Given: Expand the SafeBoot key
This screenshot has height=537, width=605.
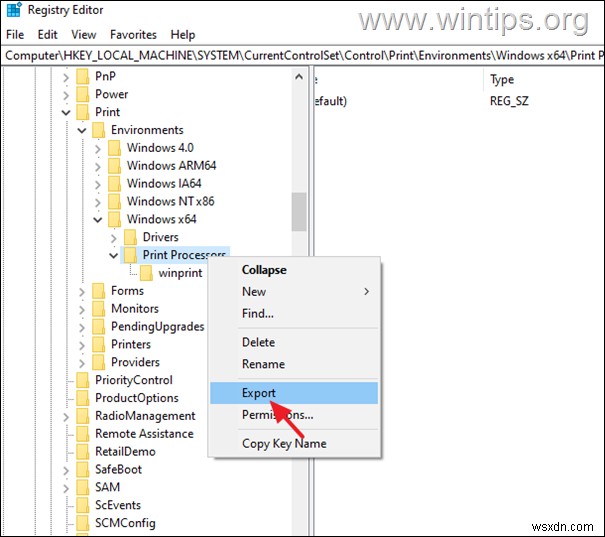Looking at the screenshot, I should pos(66,470).
